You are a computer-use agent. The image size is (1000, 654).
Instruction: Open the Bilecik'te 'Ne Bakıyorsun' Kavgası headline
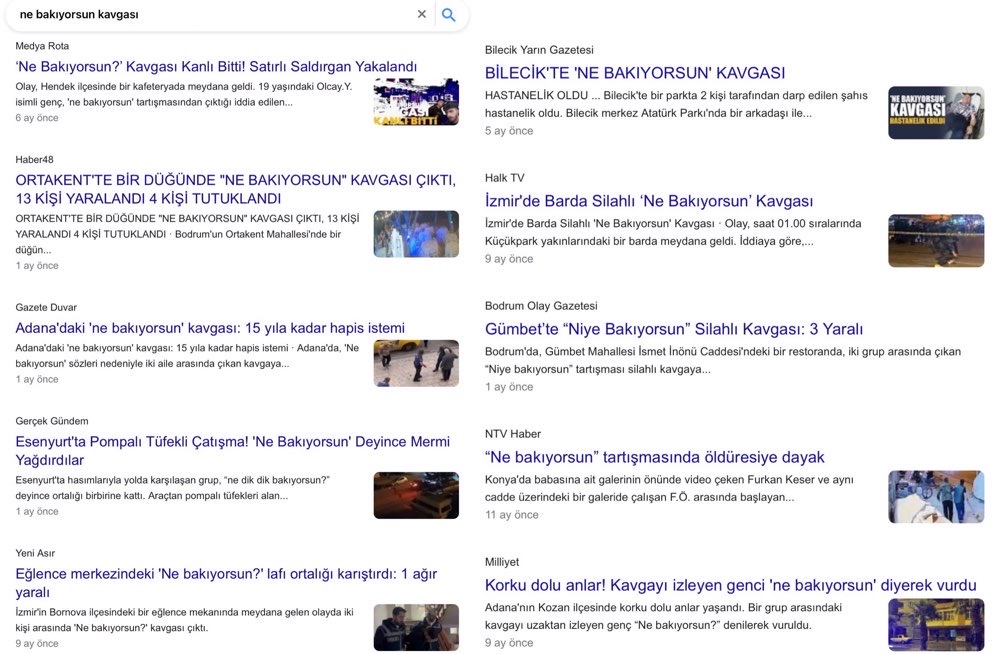(x=635, y=73)
